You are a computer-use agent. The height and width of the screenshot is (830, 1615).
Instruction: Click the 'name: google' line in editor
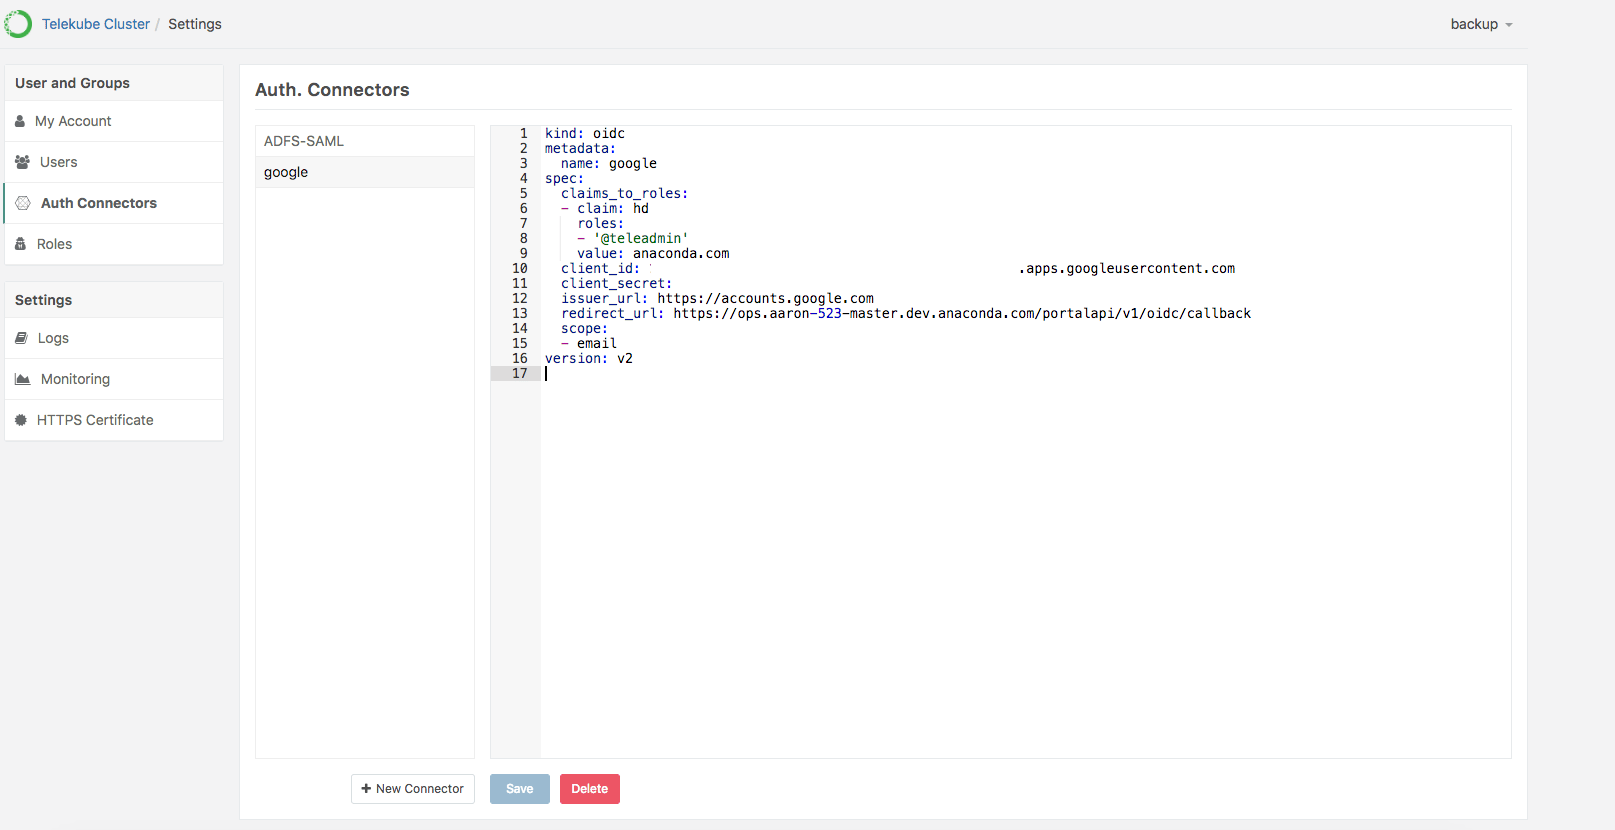tap(609, 163)
